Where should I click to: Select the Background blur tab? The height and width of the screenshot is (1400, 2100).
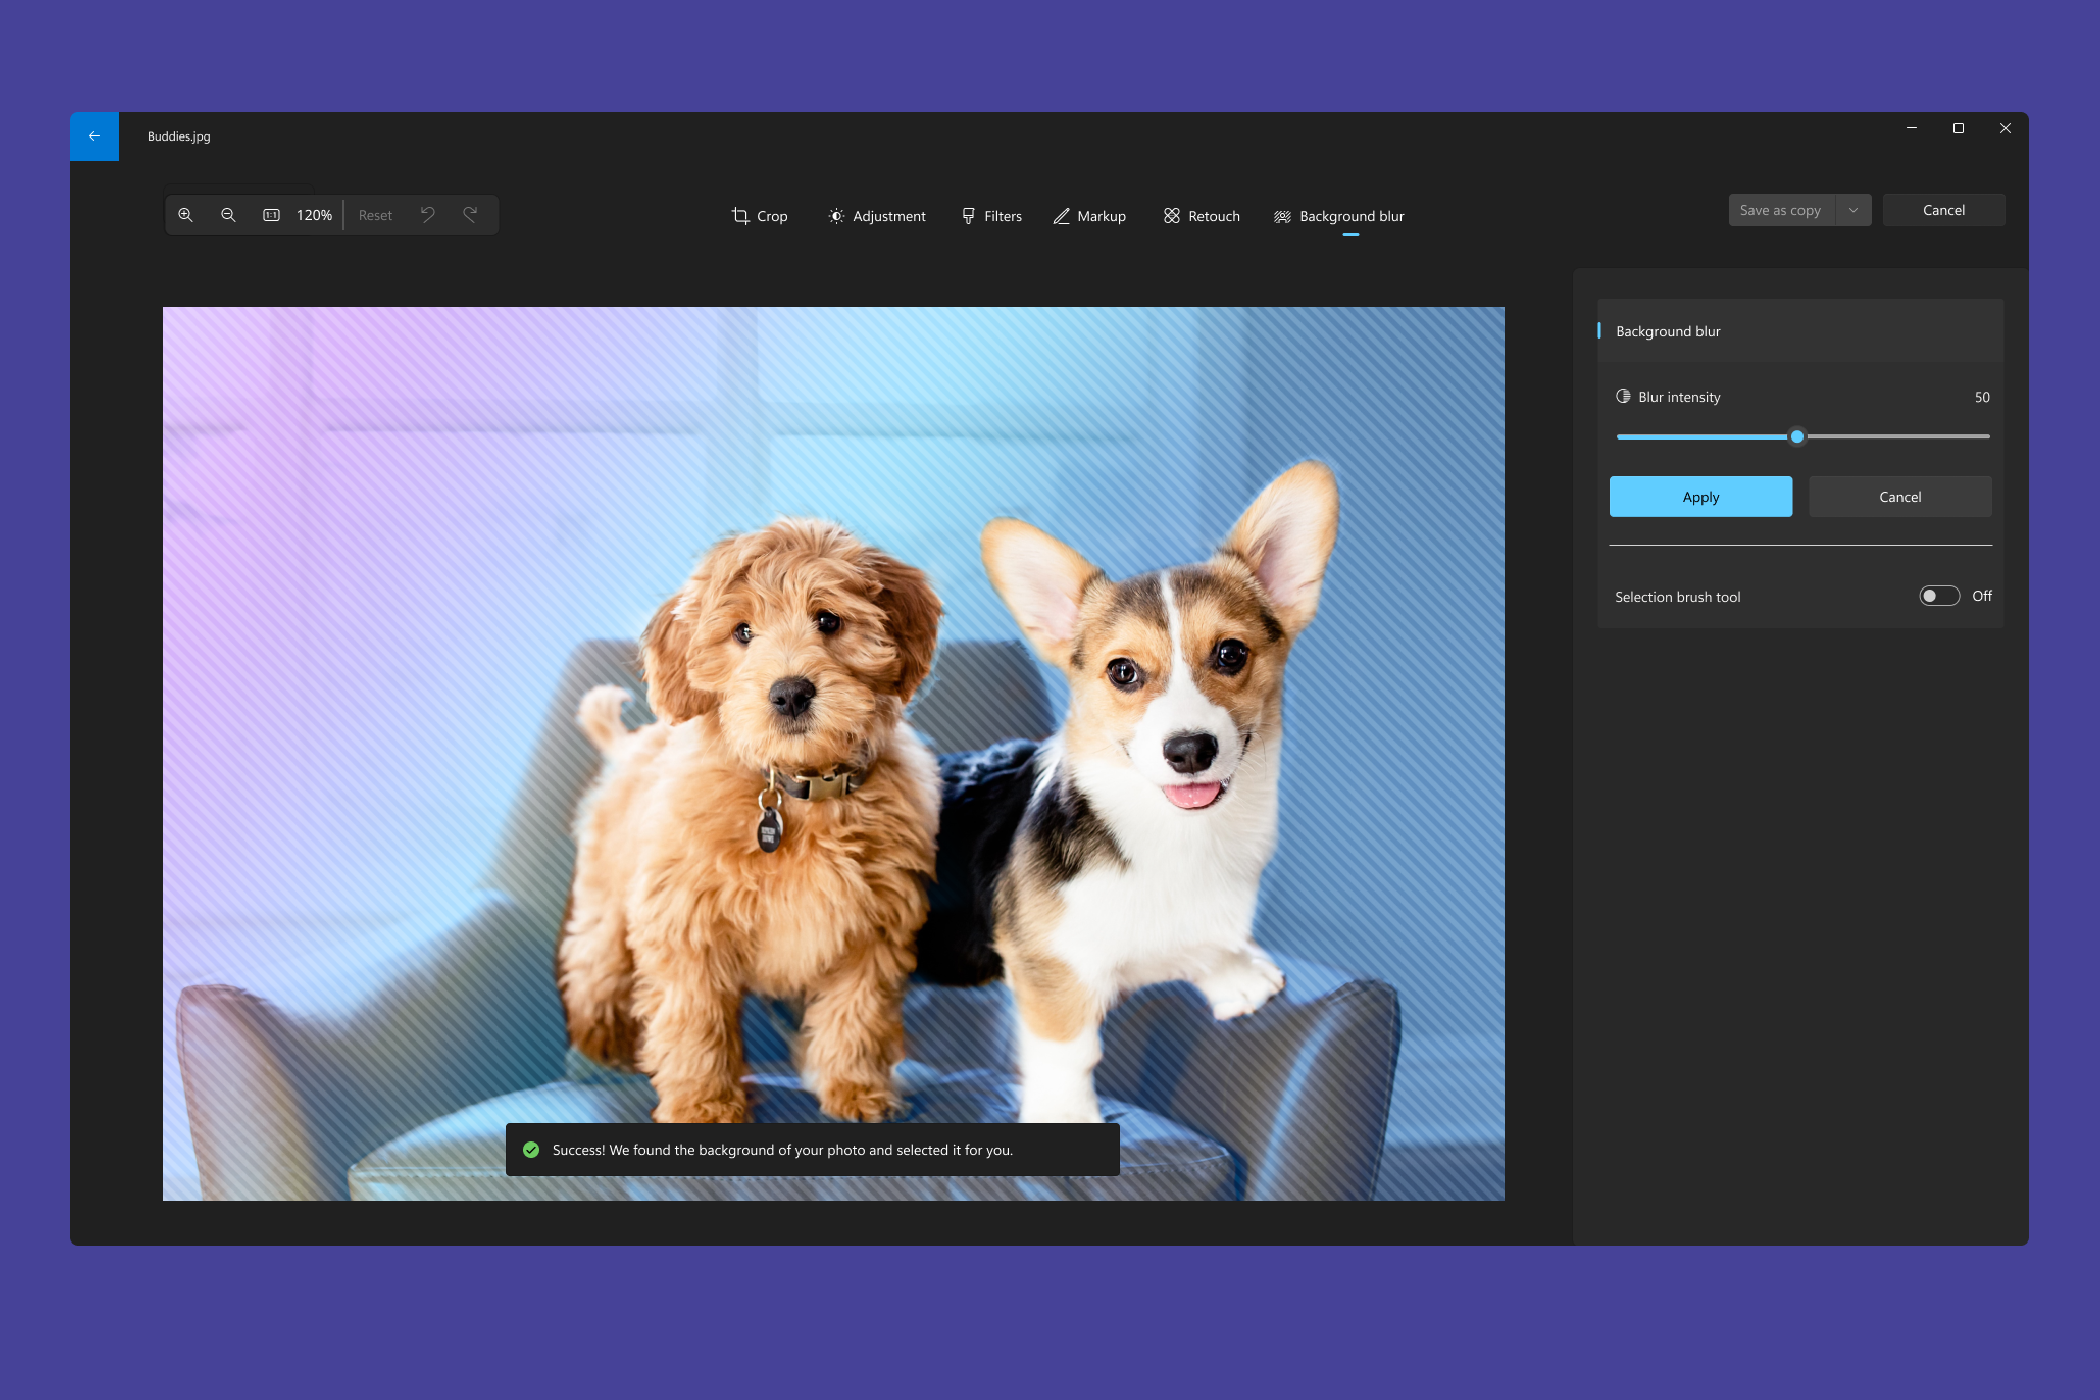[x=1339, y=216]
